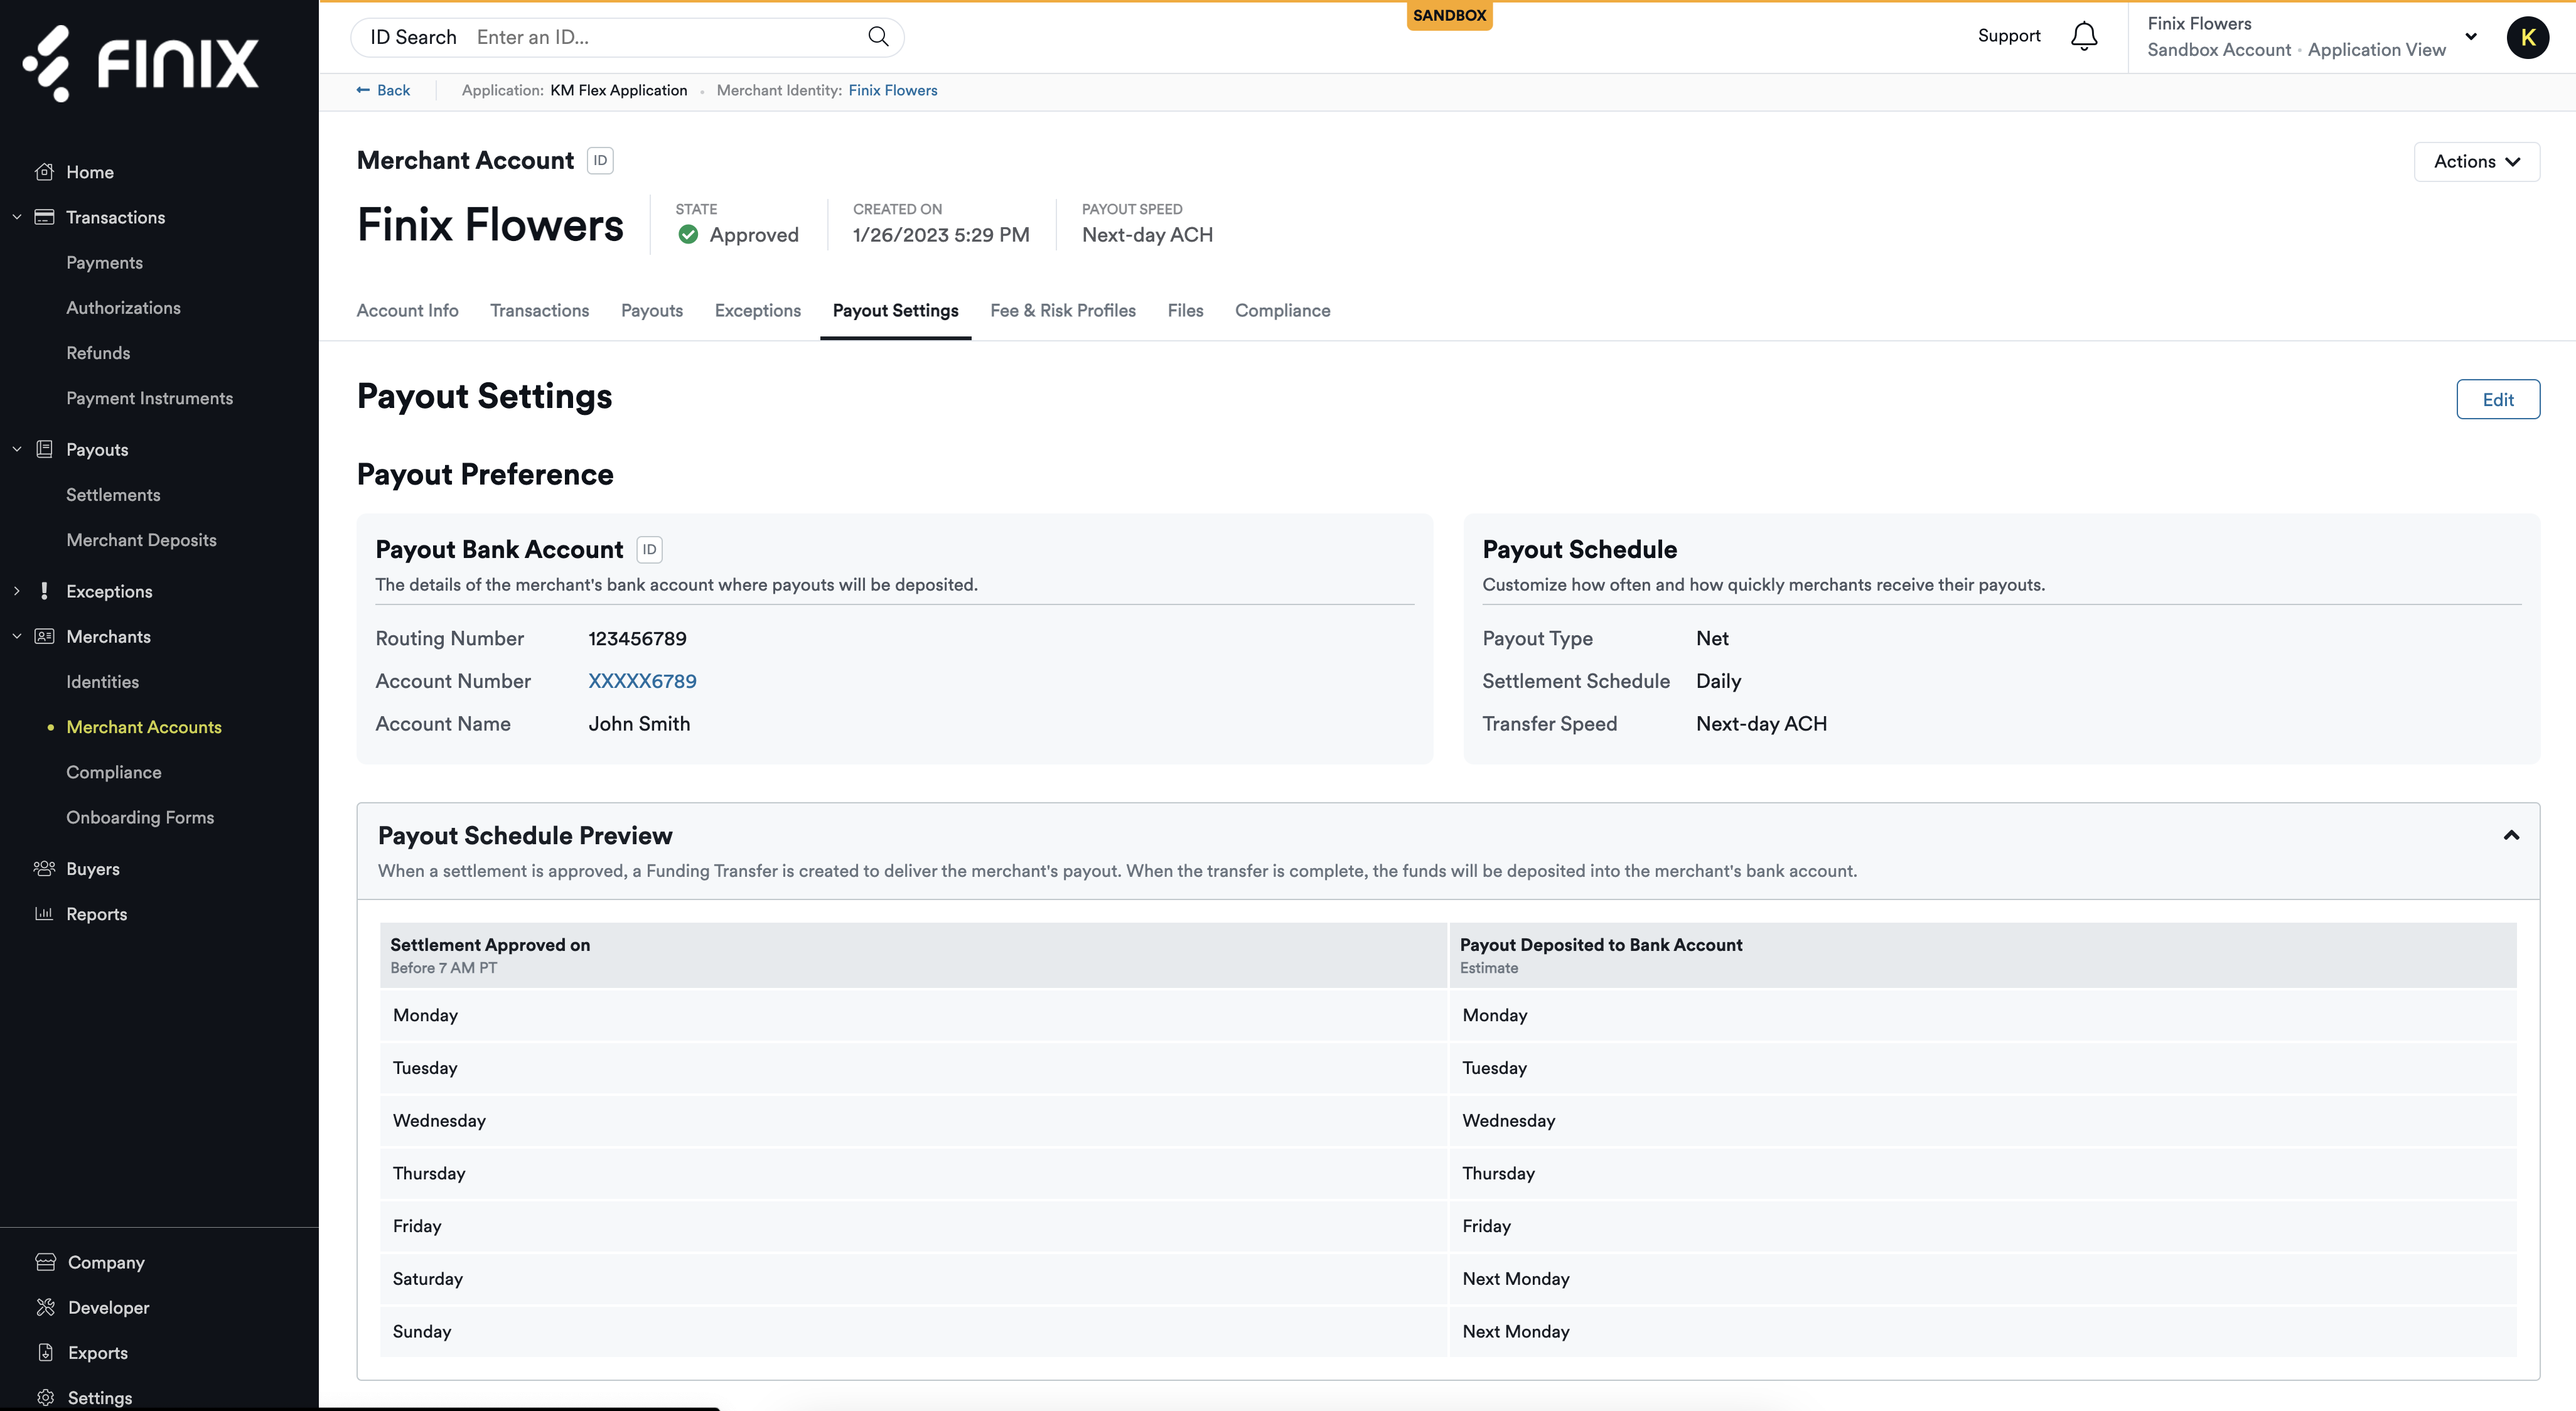Open Refunds in the sidebar
This screenshot has width=2576, height=1411.
click(98, 352)
